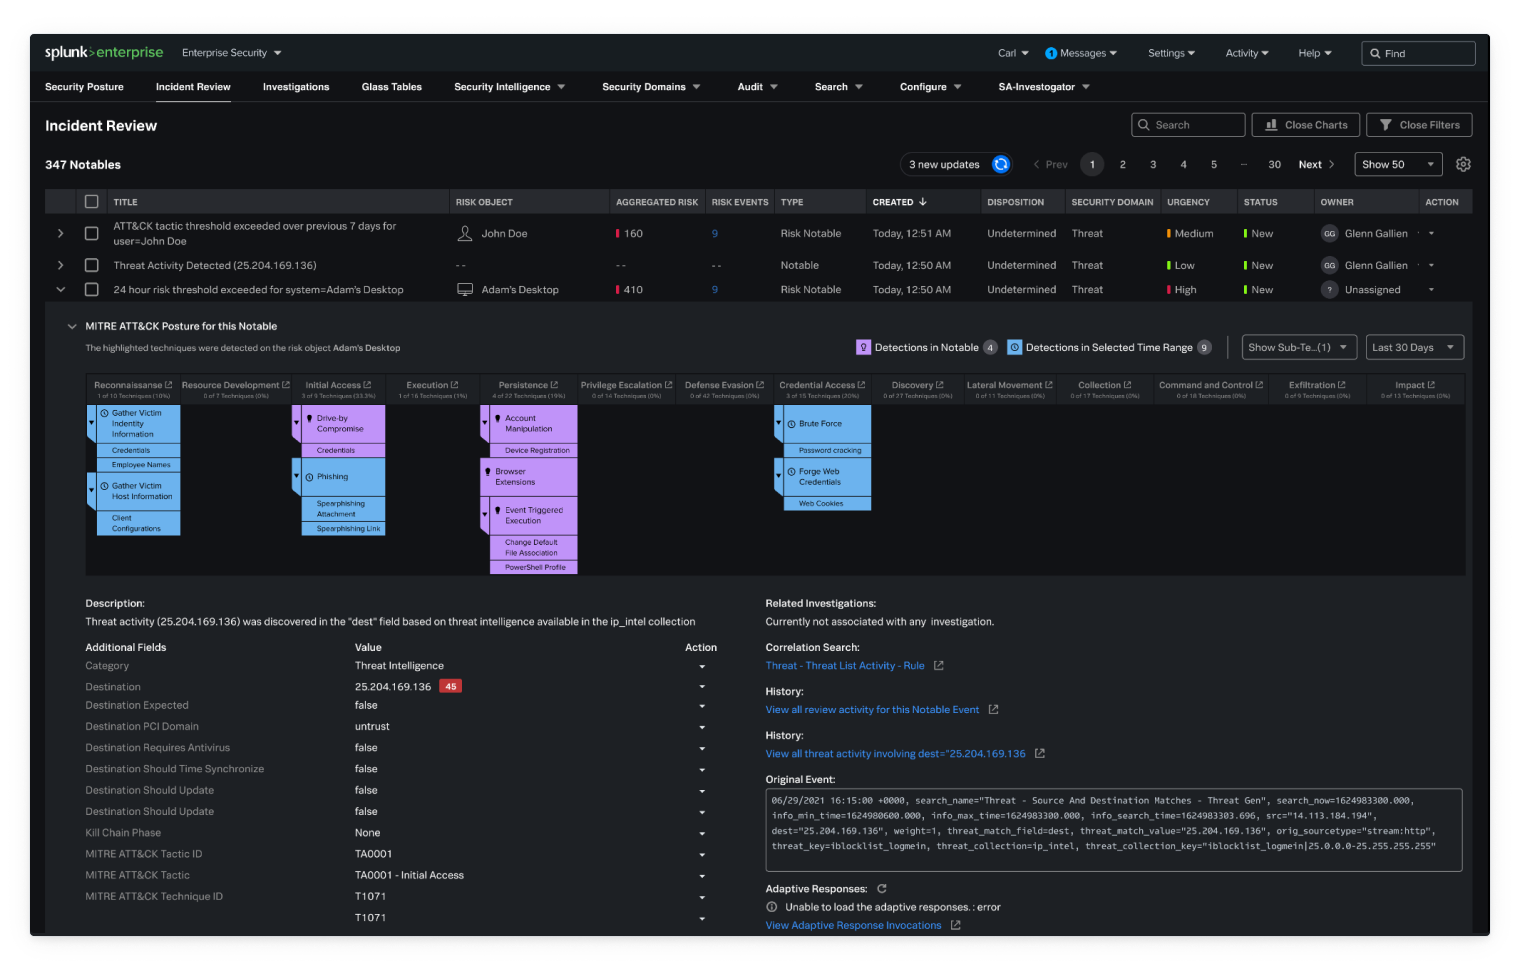
Task: Switch to the Security Posture tab
Action: (84, 87)
